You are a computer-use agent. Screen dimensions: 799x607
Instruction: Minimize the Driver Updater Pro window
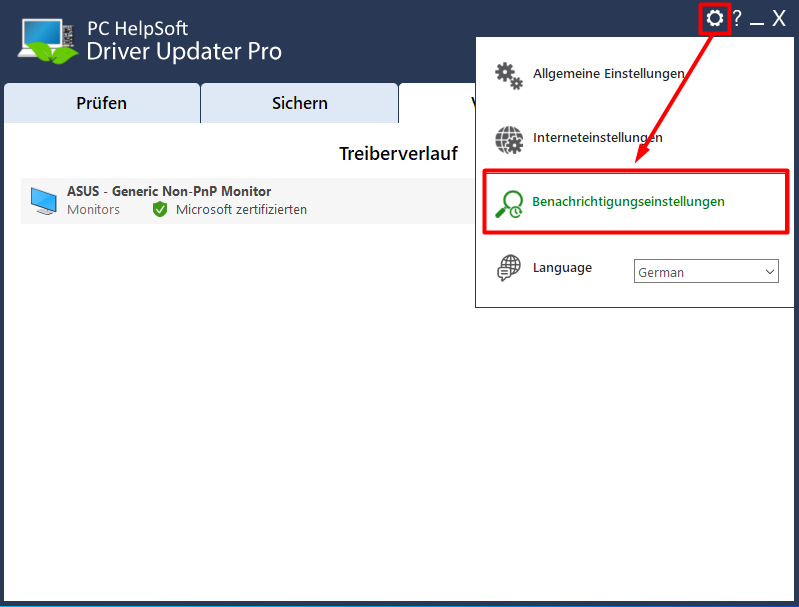[x=757, y=23]
